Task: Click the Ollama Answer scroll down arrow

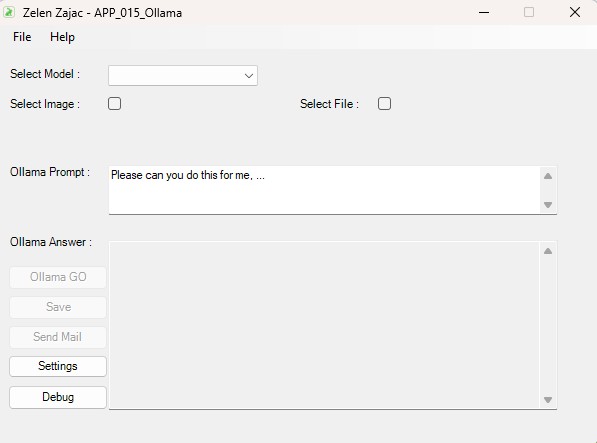Action: (x=548, y=400)
